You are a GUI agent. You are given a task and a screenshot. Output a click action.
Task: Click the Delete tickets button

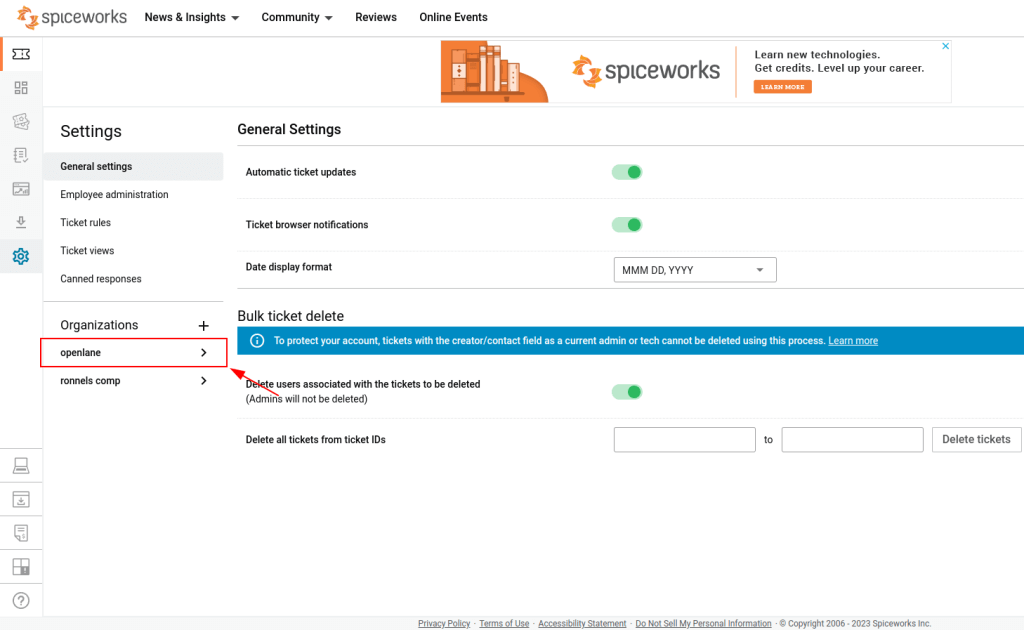[976, 439]
